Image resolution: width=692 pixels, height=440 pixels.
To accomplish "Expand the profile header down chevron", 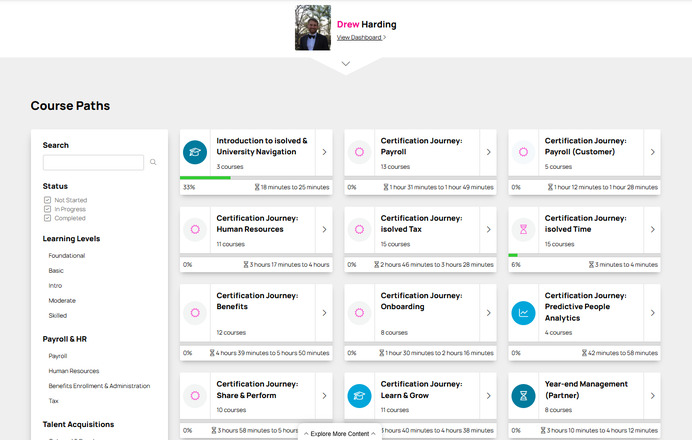I will (x=346, y=64).
